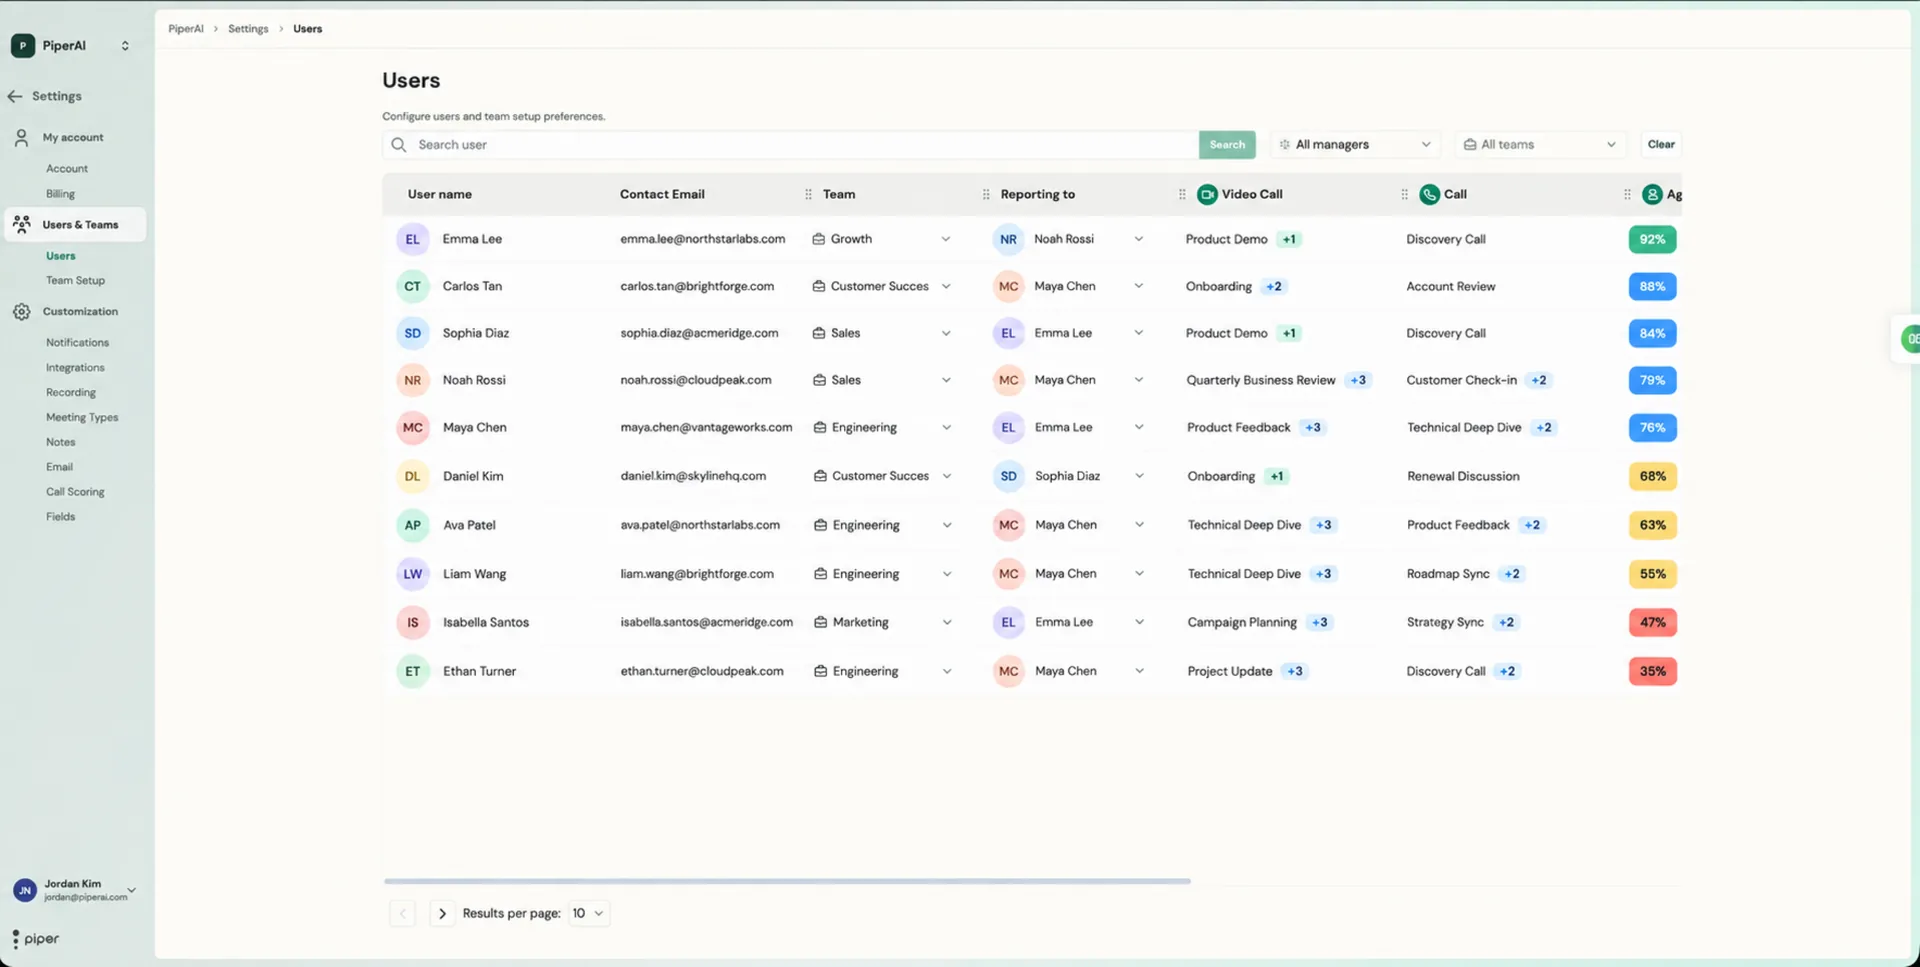The height and width of the screenshot is (967, 1920).
Task: Click Settings breadcrumb link
Action: click(248, 29)
